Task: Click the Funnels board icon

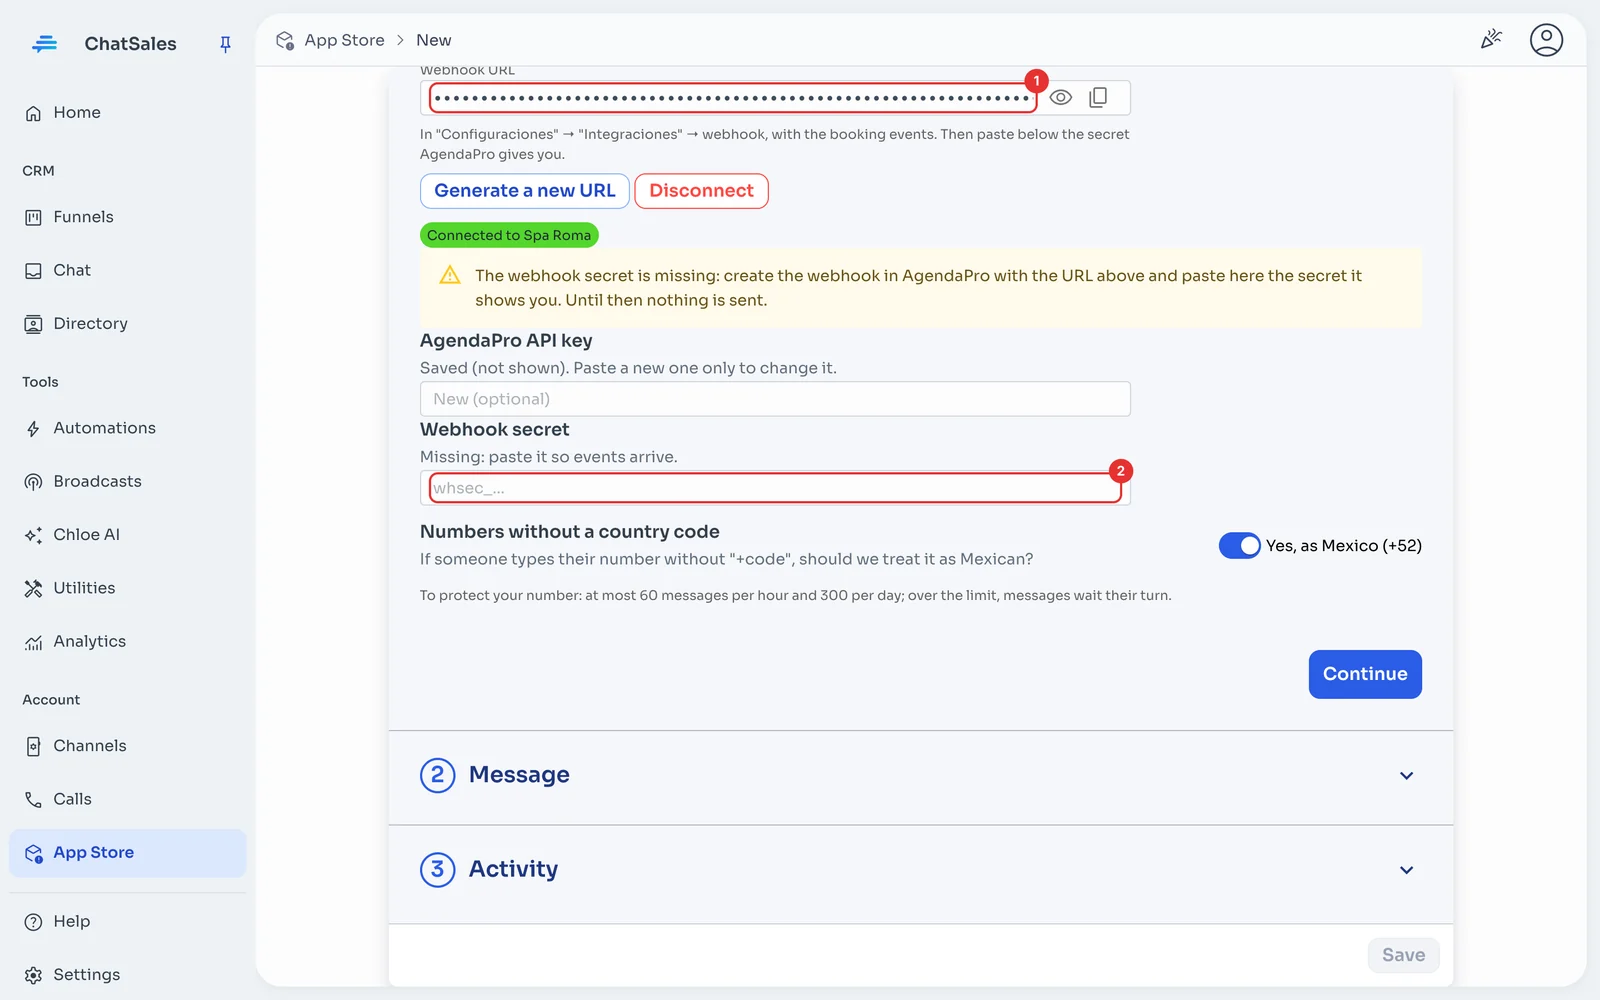Action: [33, 217]
